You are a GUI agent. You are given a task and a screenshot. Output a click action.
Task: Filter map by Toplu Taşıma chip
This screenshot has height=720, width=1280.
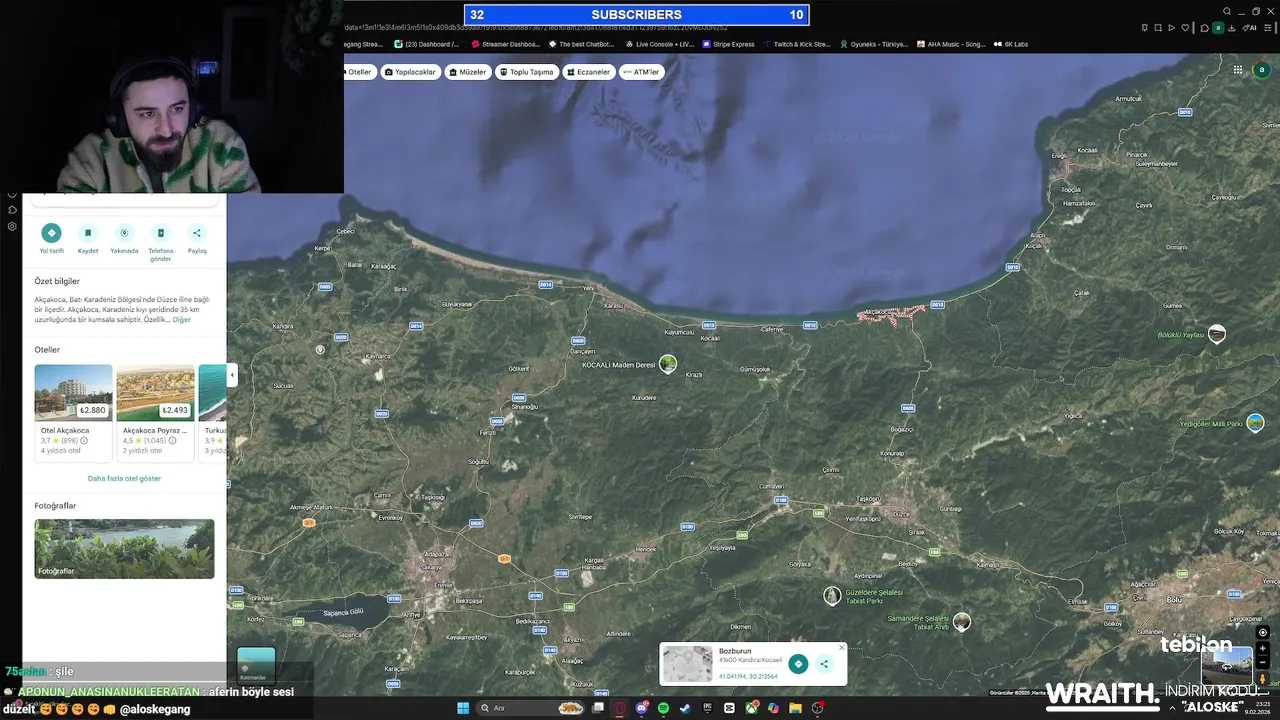point(526,72)
